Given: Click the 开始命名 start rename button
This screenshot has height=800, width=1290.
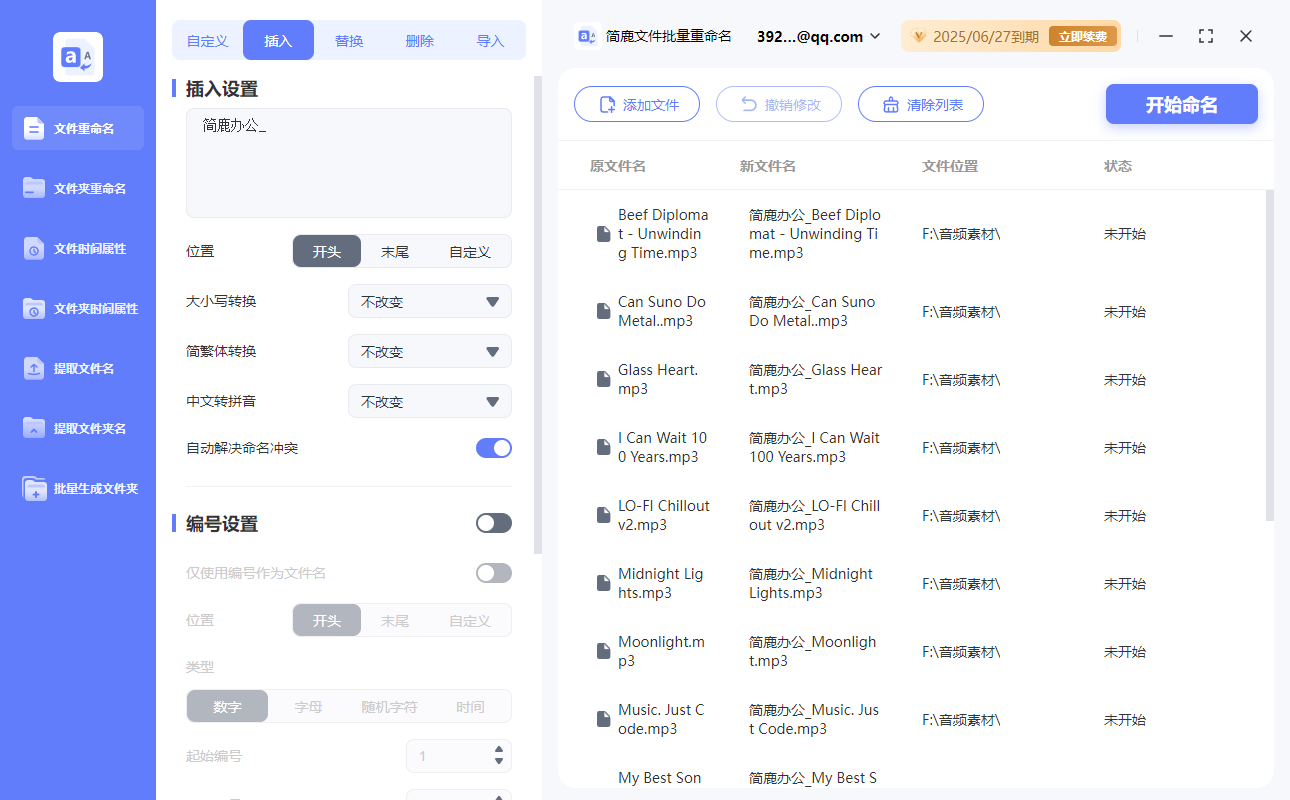Looking at the screenshot, I should click(x=1181, y=103).
